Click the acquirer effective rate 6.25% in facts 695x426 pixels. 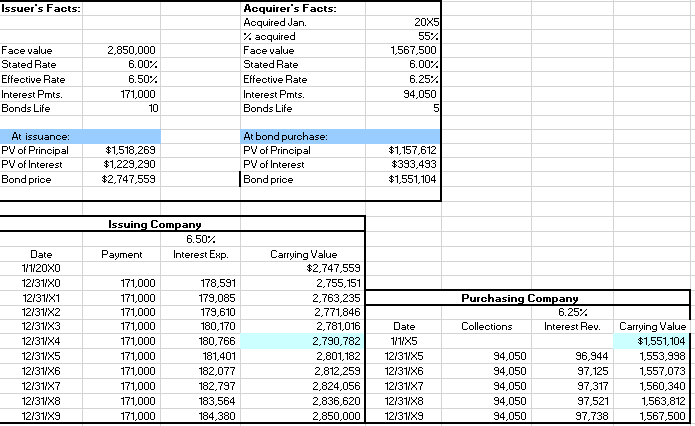pos(424,80)
